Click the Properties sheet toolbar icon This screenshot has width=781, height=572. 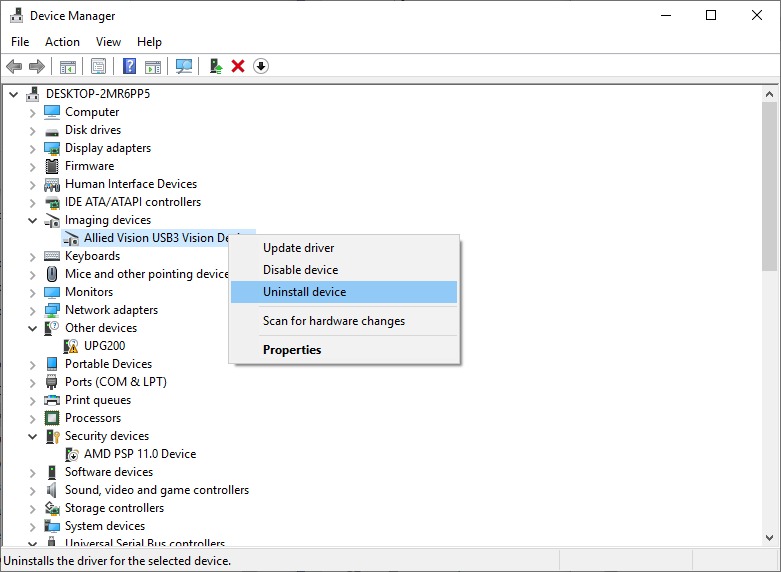click(99, 66)
